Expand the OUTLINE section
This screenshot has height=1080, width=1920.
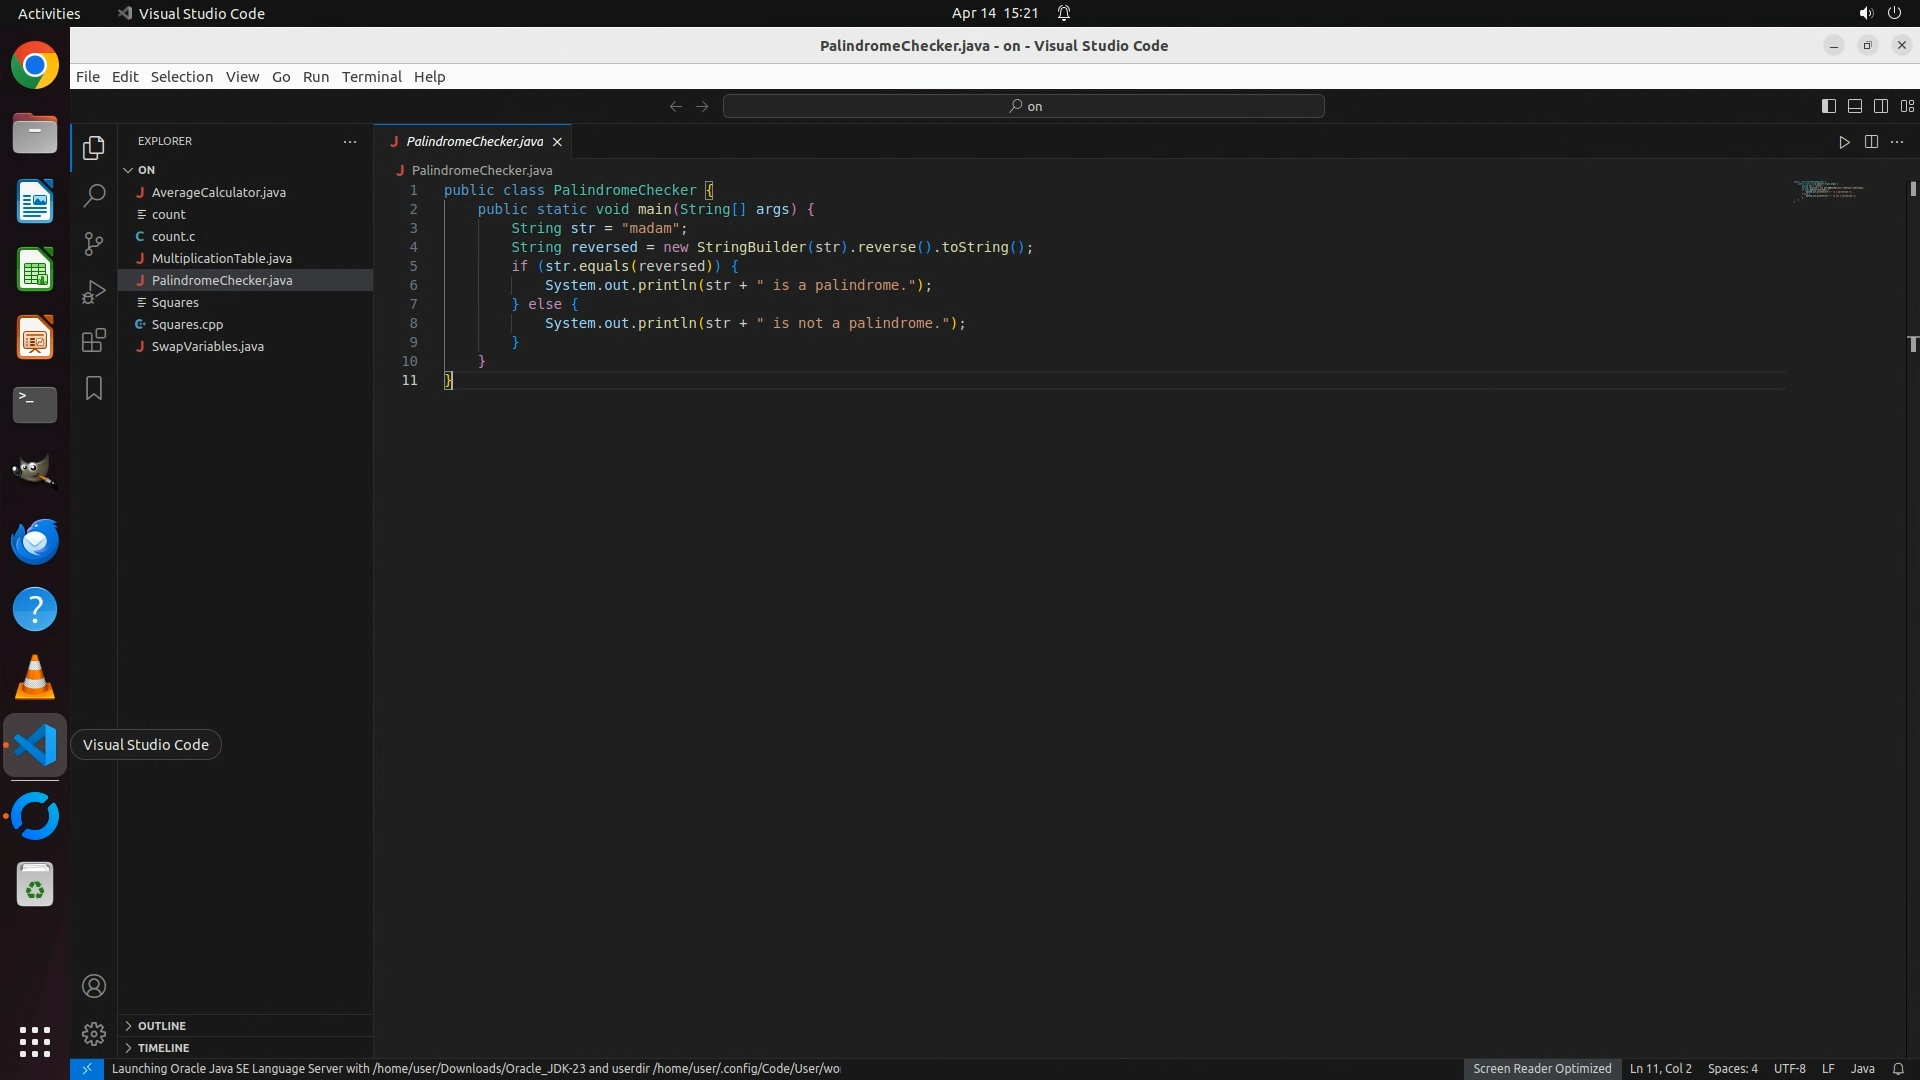(x=162, y=1026)
